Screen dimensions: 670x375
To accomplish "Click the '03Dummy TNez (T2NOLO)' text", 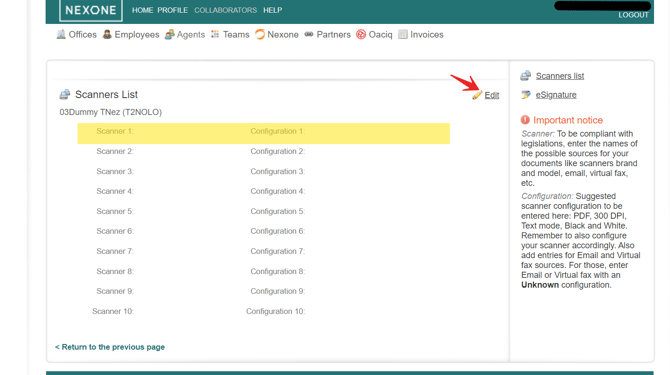I will (x=111, y=112).
